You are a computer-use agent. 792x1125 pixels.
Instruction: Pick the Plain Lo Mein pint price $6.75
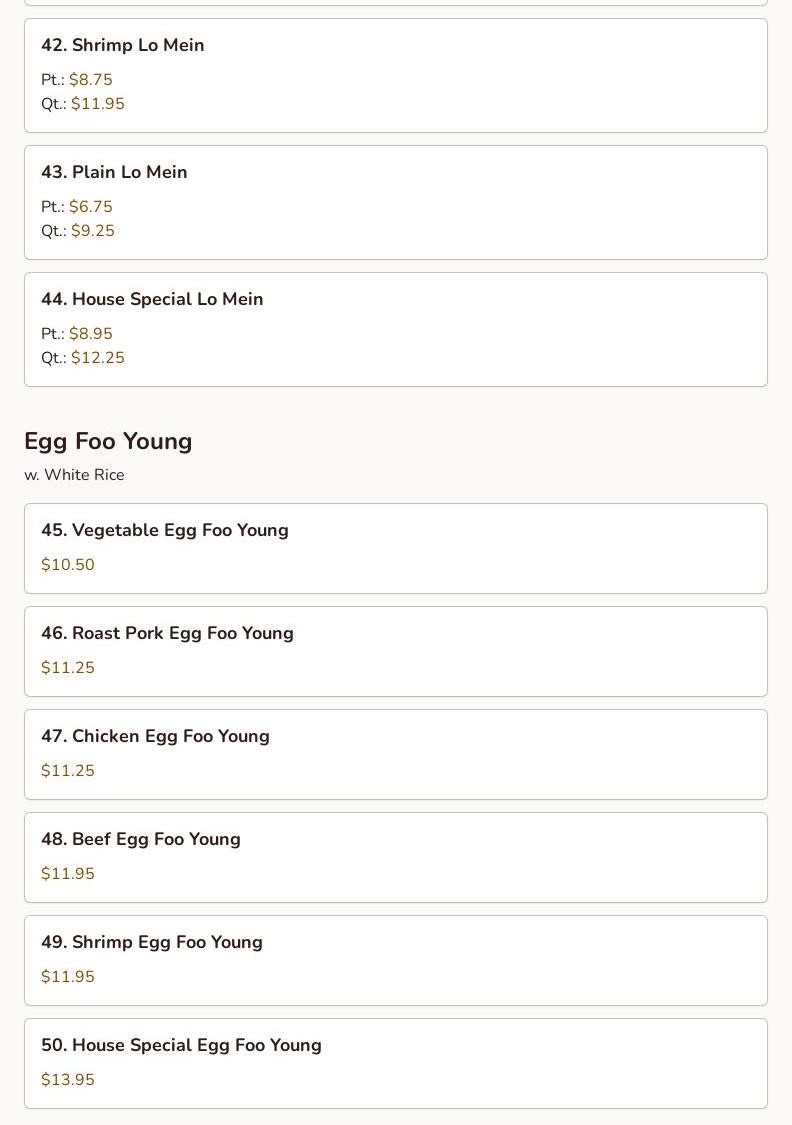[x=90, y=207]
